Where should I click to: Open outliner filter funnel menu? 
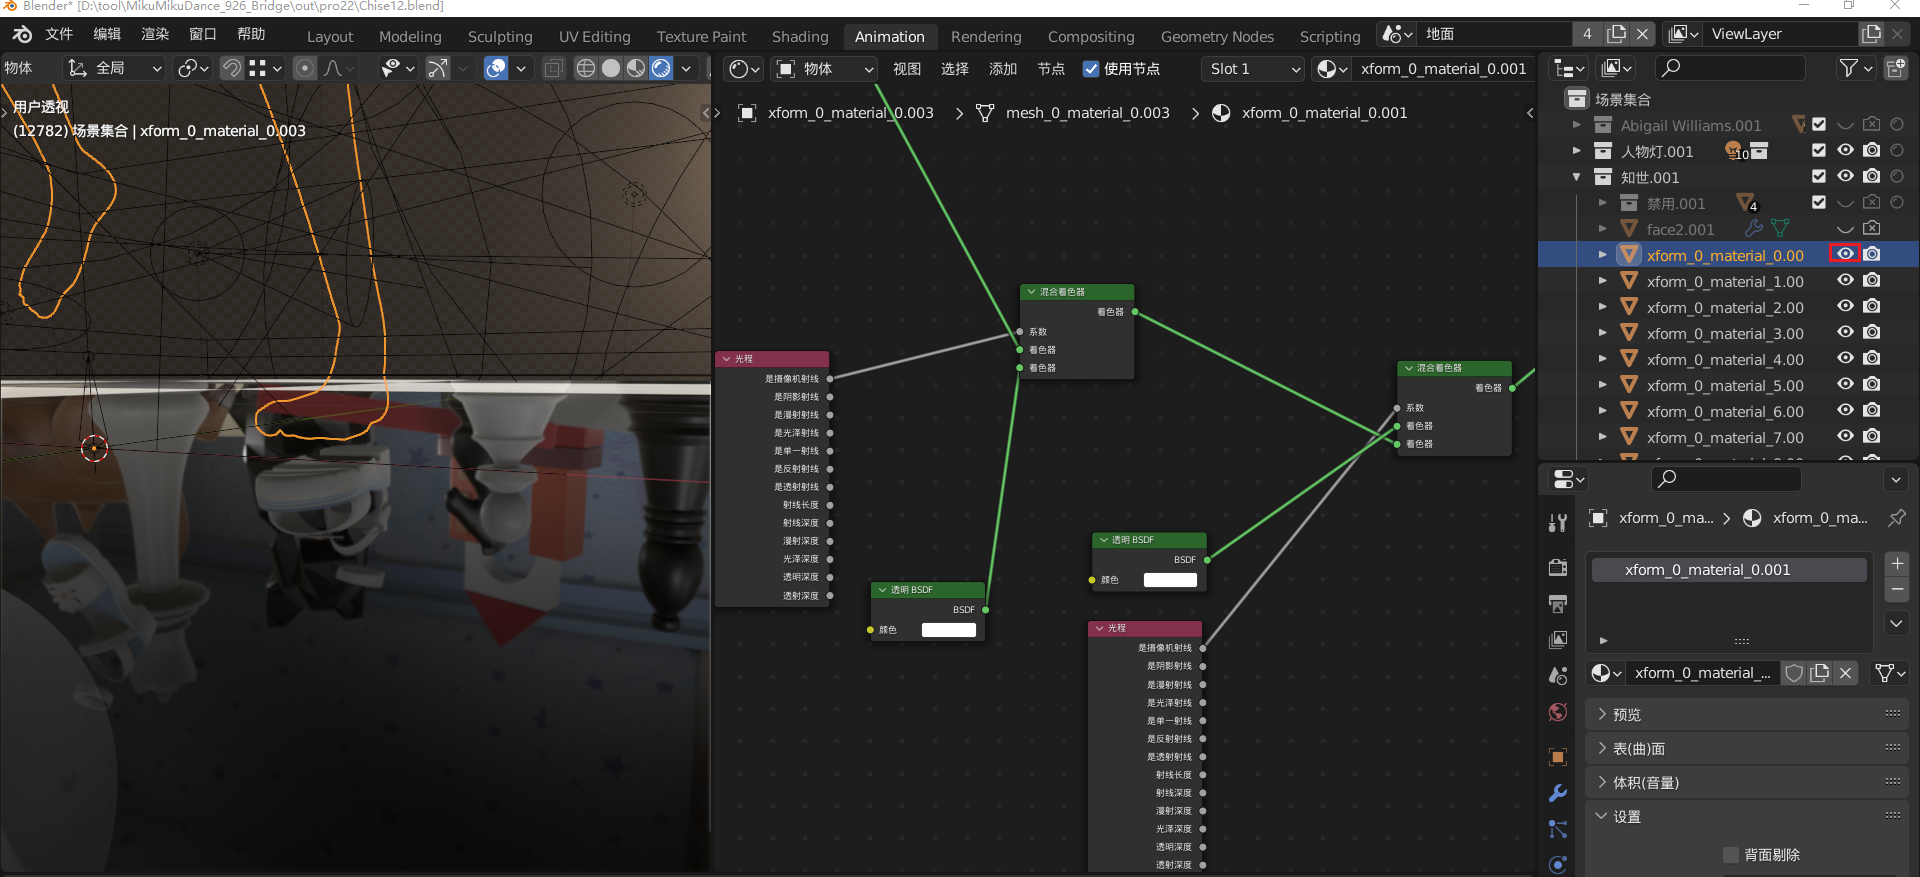point(1856,68)
